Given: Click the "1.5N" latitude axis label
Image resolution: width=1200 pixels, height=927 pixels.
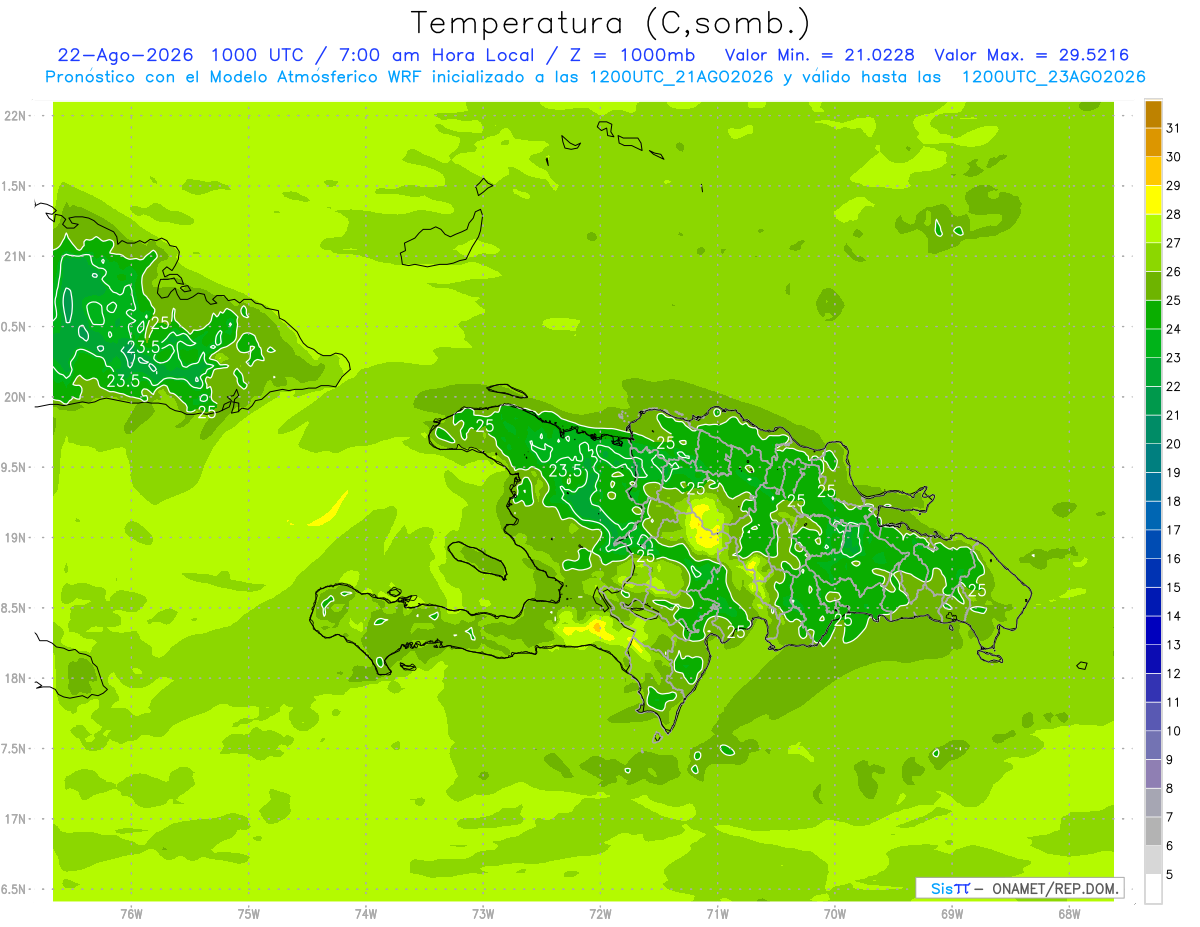Looking at the screenshot, I should pos(14,186).
